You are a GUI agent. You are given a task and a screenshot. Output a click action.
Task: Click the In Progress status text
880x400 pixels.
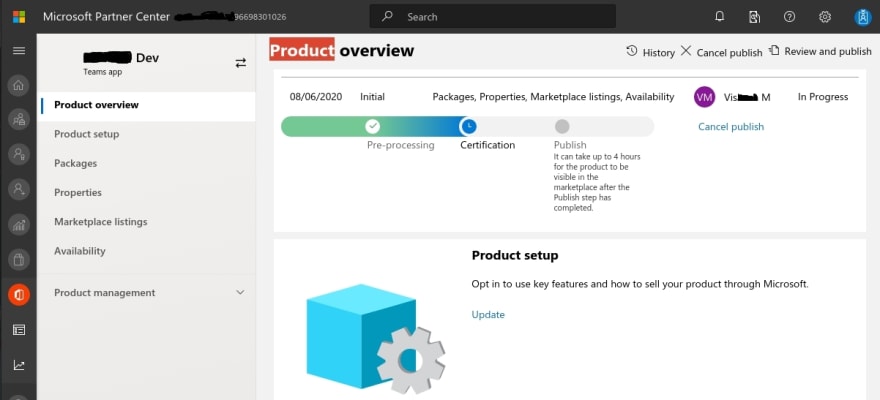pos(823,97)
